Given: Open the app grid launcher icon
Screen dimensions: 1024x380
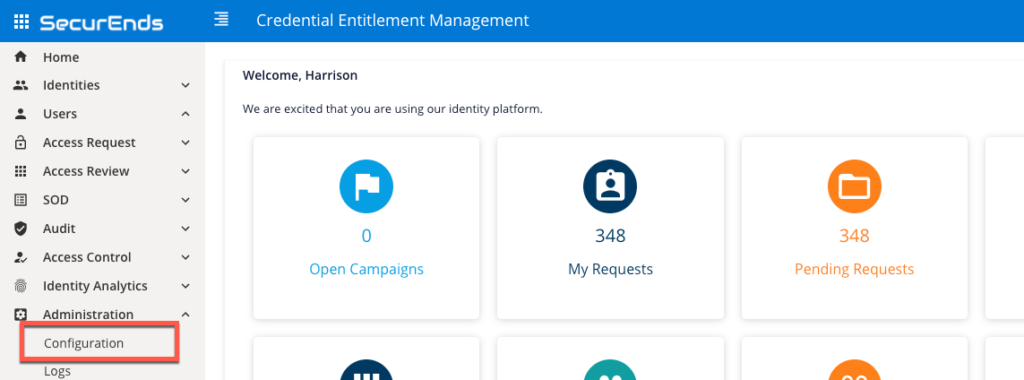Looking at the screenshot, I should coord(22,22).
